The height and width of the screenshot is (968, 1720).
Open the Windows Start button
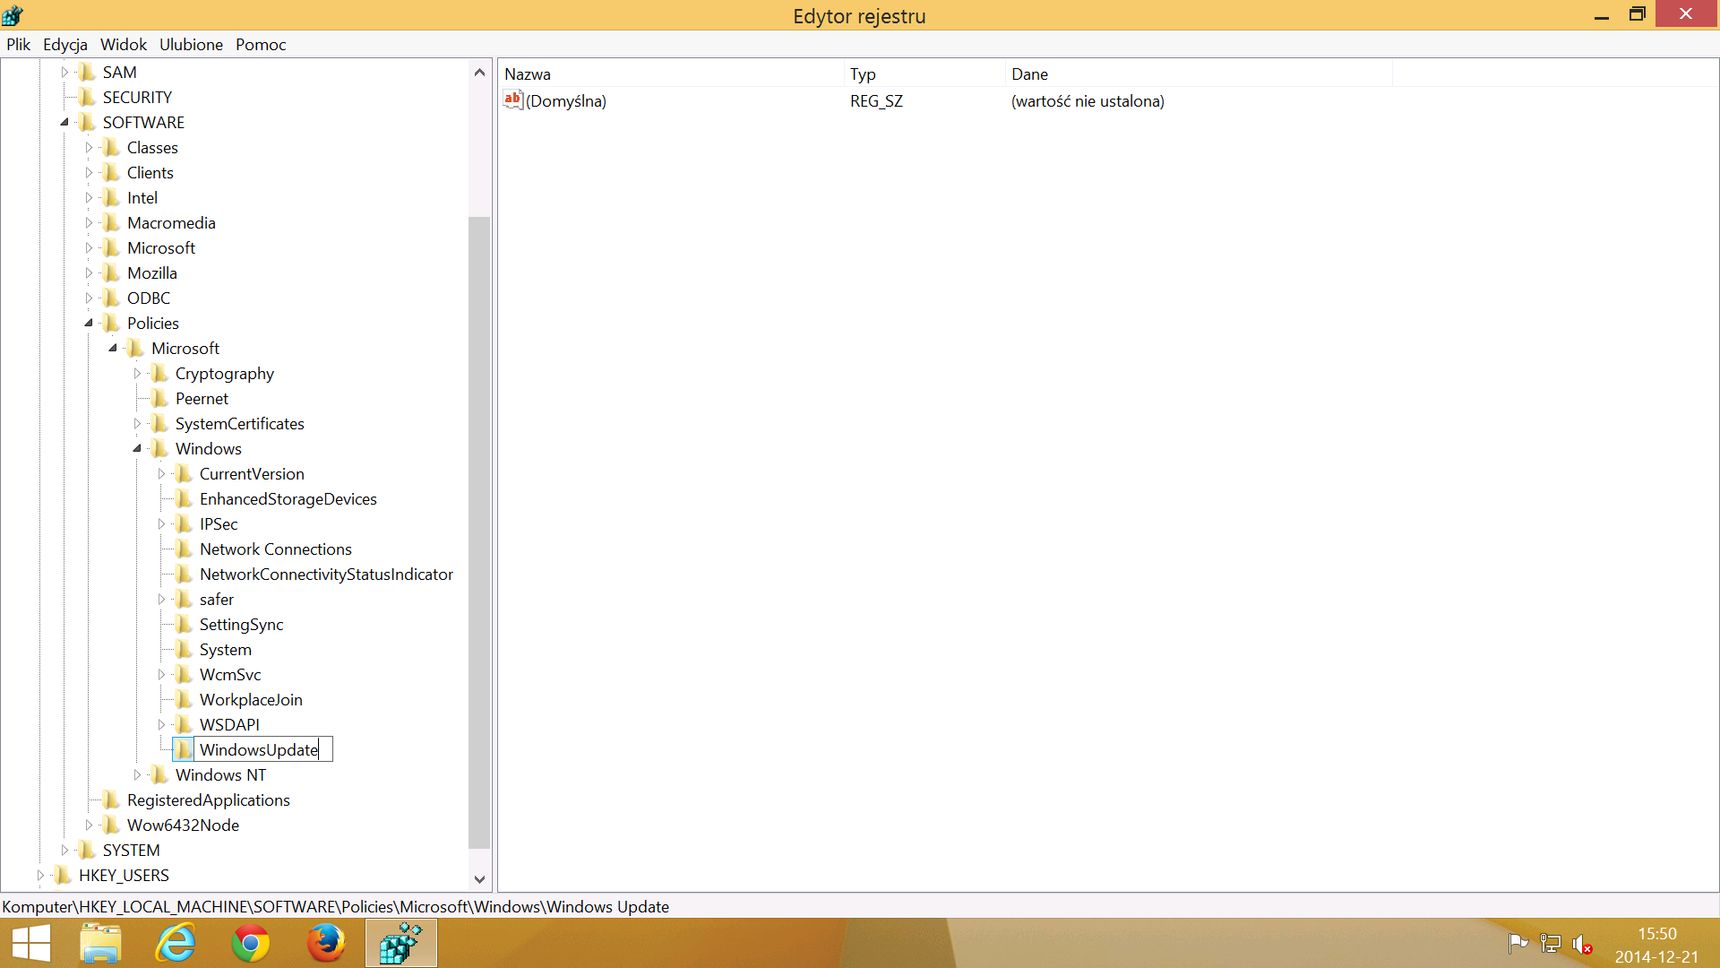click(31, 943)
